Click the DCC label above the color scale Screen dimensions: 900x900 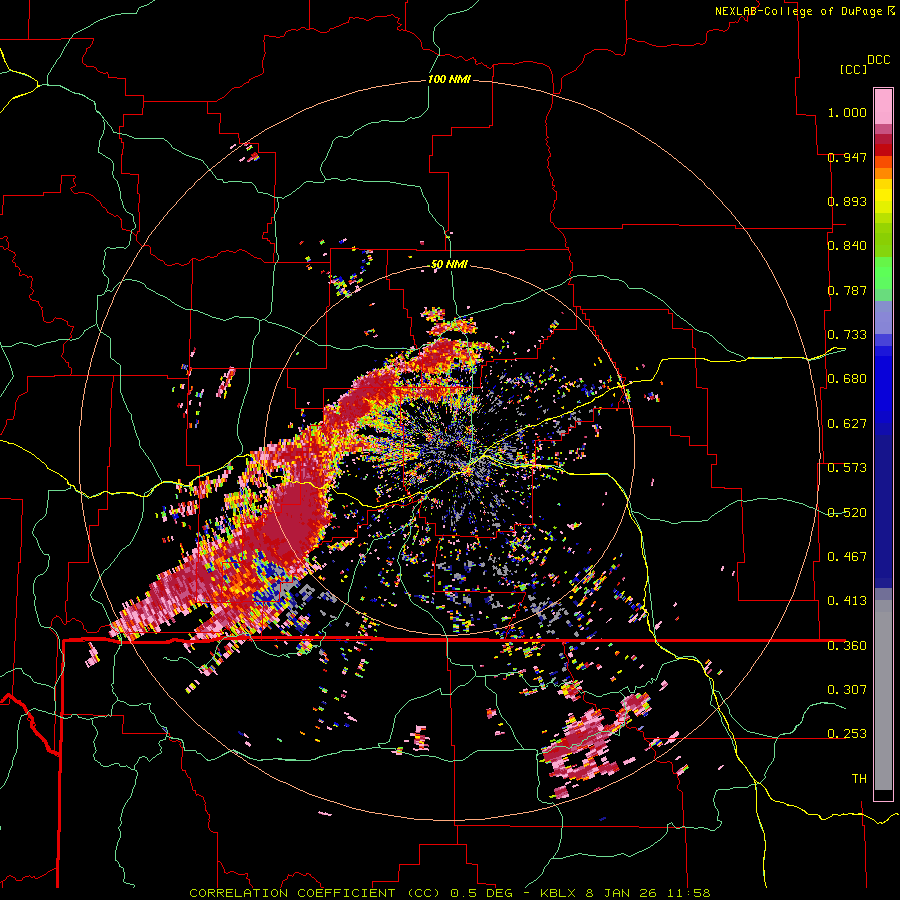(878, 60)
